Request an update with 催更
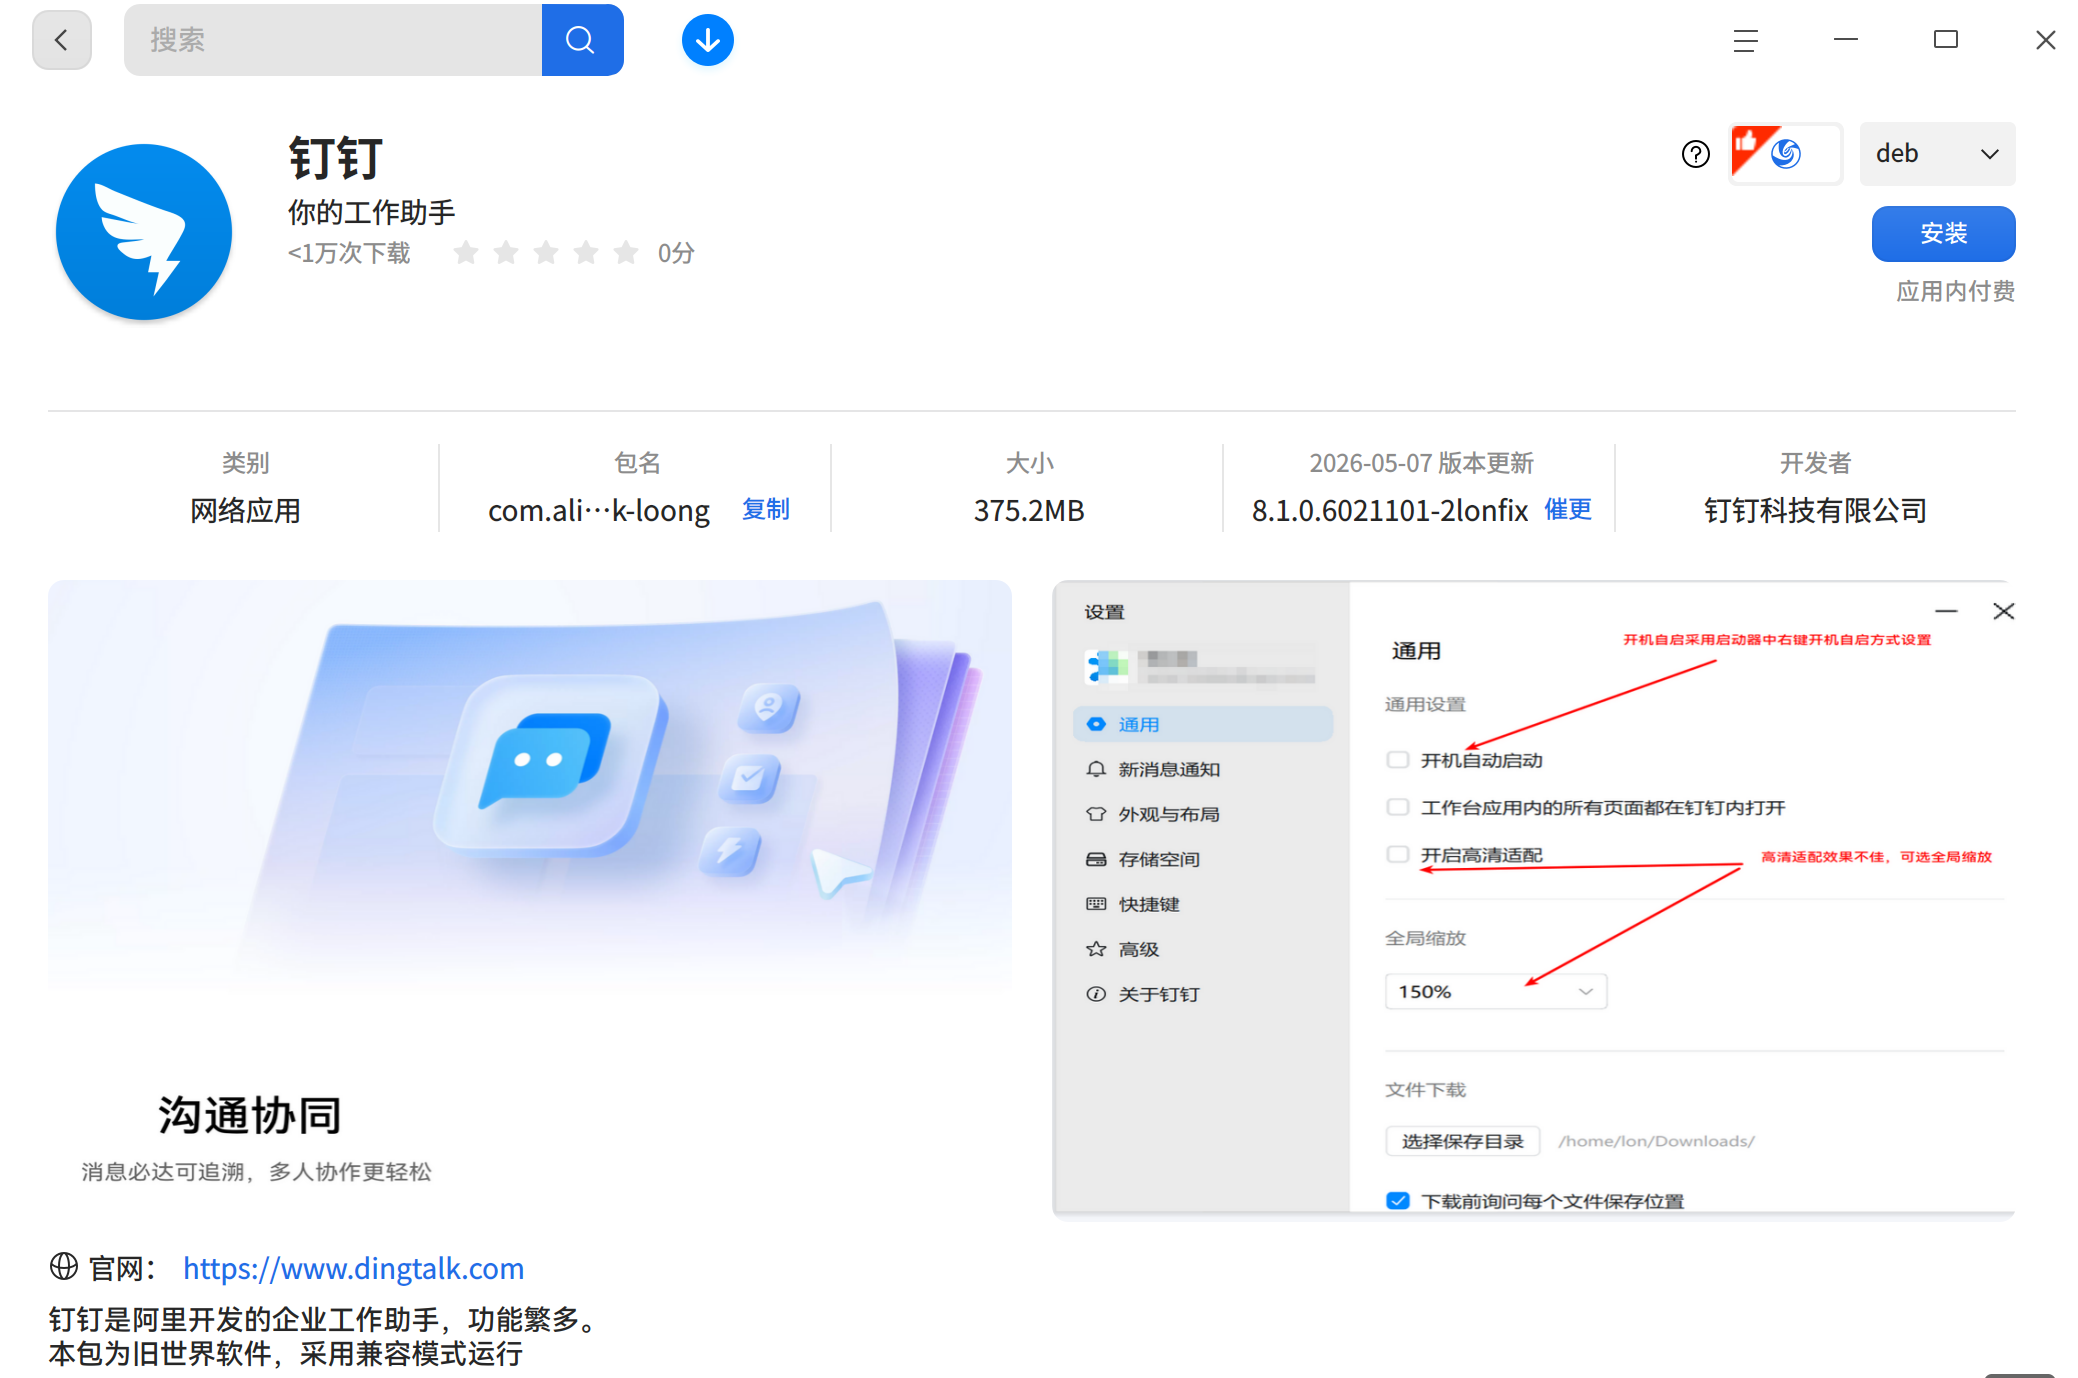The image size is (2078, 1378). 1568,509
